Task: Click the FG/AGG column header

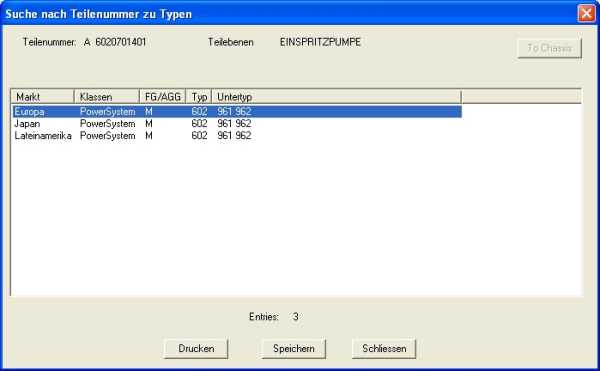Action: [163, 97]
